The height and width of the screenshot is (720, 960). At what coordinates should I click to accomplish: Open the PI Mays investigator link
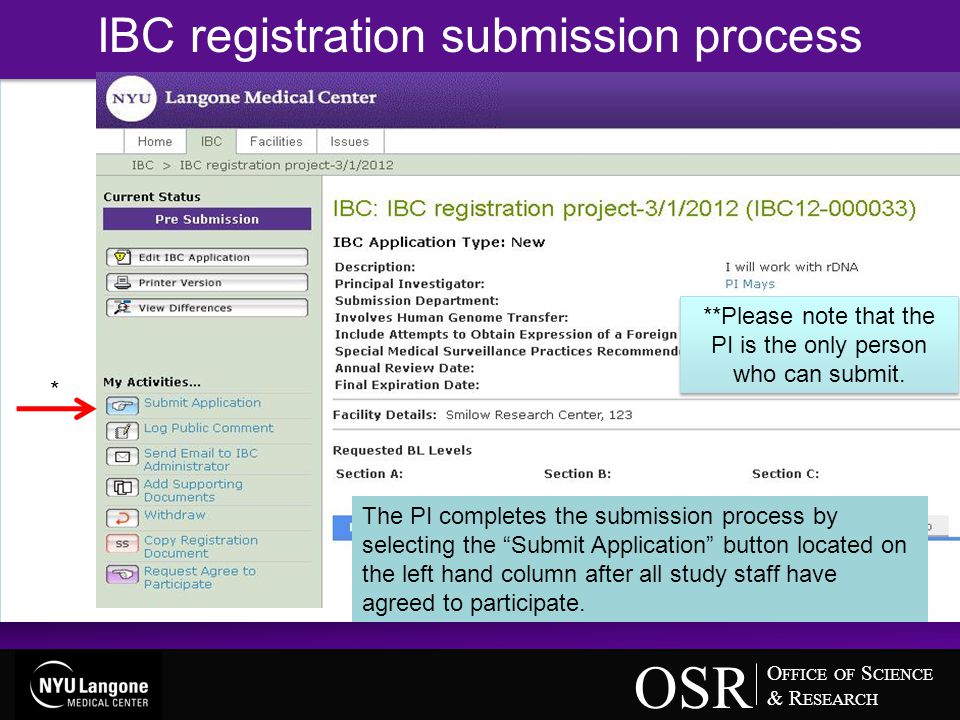click(750, 284)
